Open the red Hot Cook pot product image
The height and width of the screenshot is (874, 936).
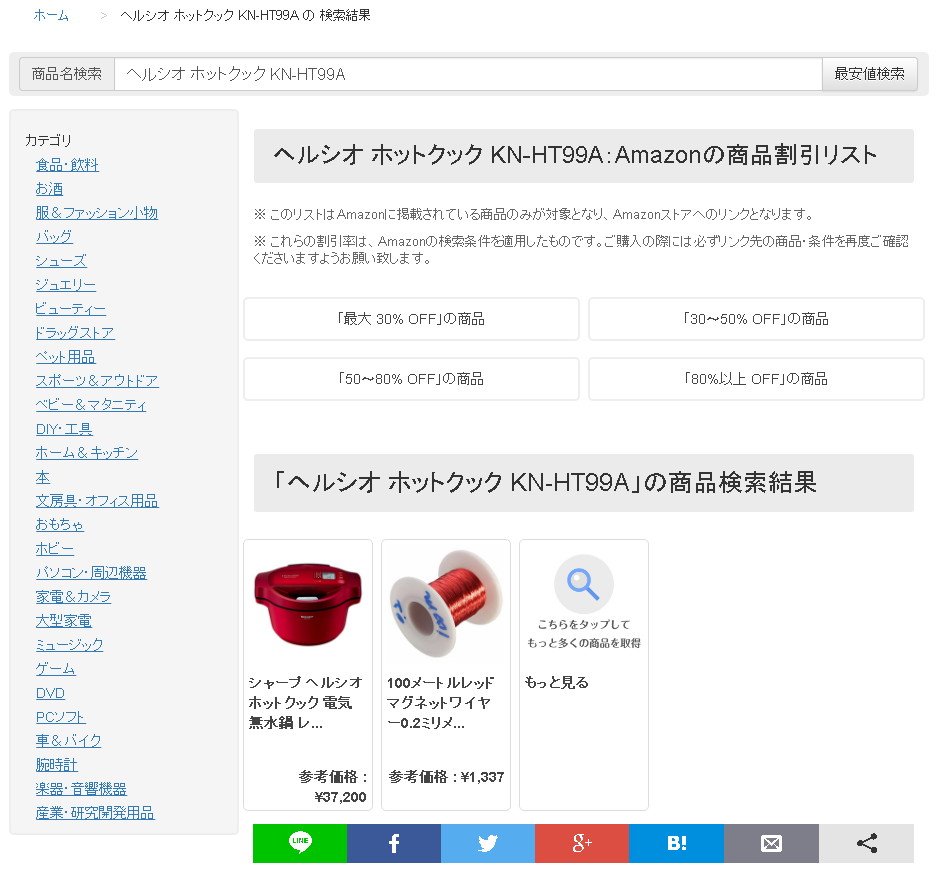[308, 604]
